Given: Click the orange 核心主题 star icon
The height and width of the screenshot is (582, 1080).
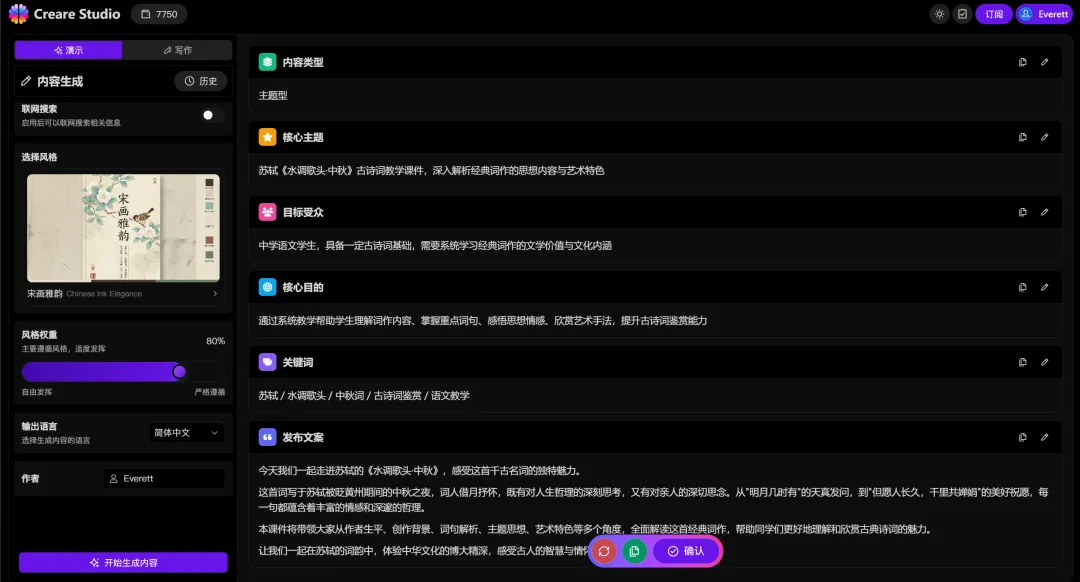Looking at the screenshot, I should pos(267,137).
